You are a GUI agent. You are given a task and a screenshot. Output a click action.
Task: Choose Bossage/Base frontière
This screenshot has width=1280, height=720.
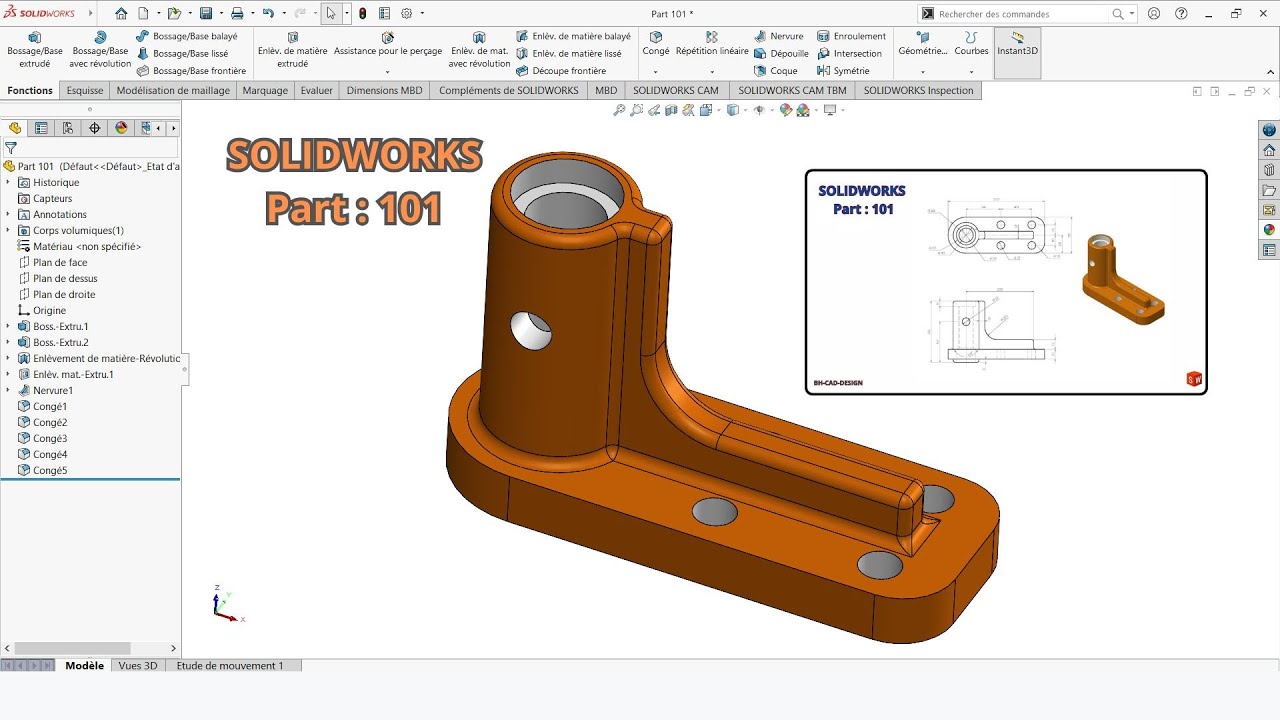191,71
